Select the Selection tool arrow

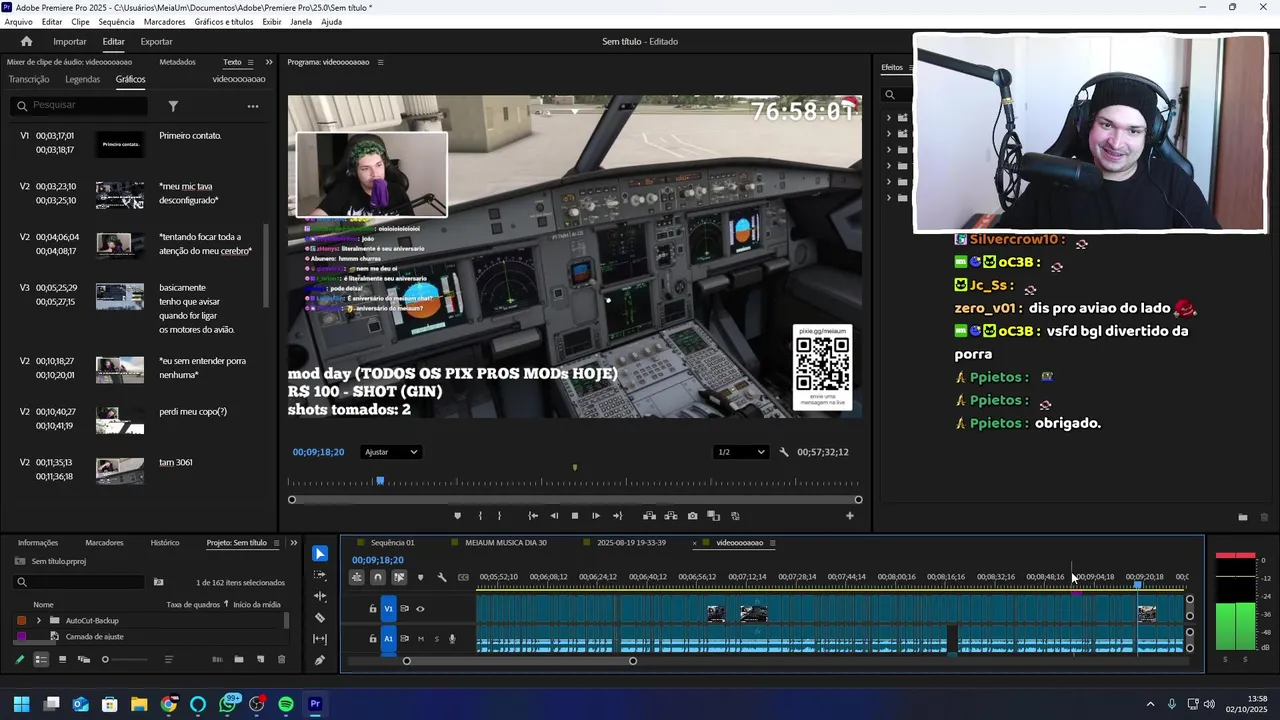pos(320,554)
